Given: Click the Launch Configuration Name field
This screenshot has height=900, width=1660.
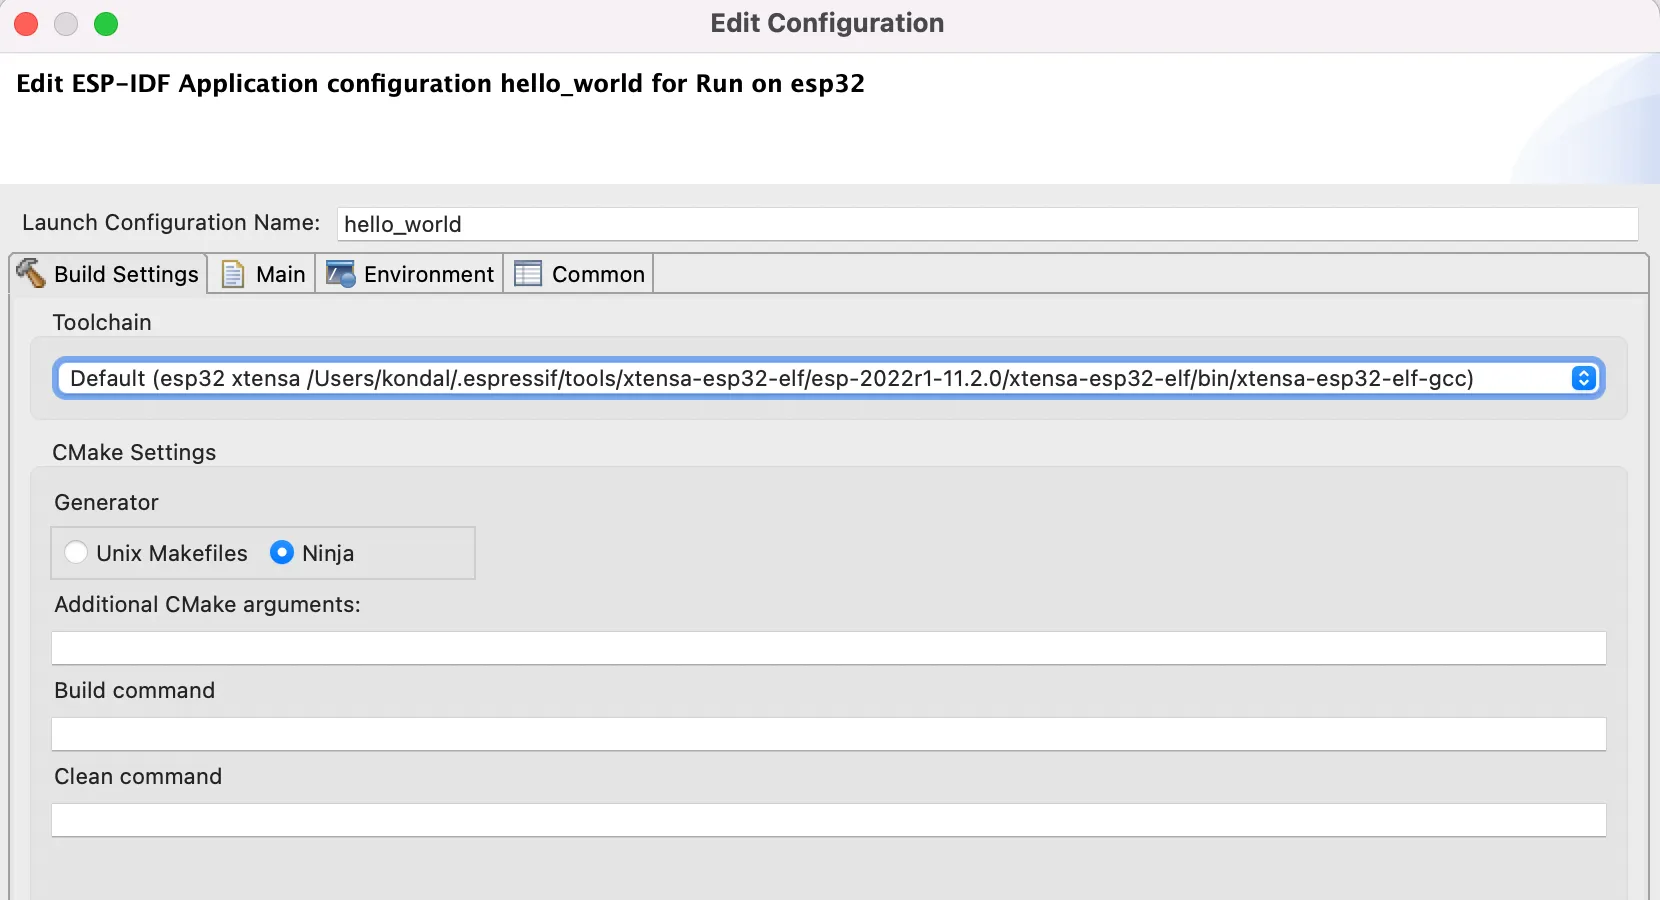Looking at the screenshot, I should pyautogui.click(x=986, y=224).
